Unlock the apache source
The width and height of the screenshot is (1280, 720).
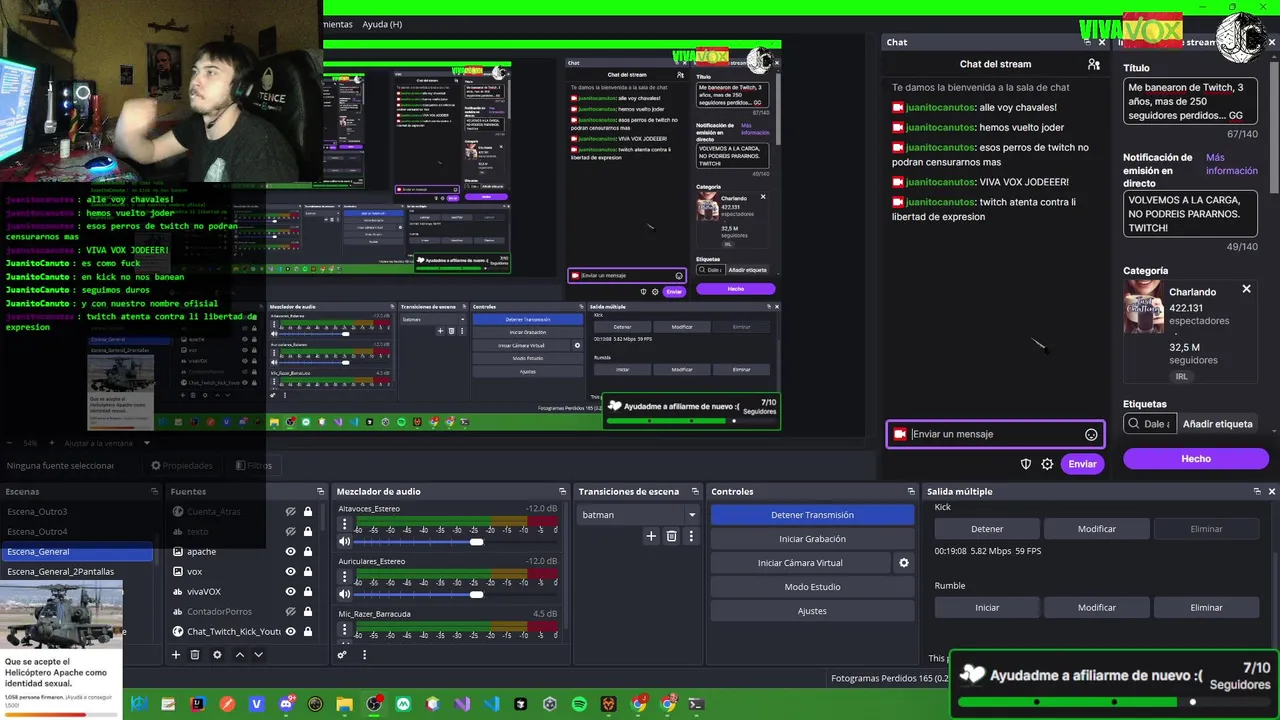[x=308, y=552]
